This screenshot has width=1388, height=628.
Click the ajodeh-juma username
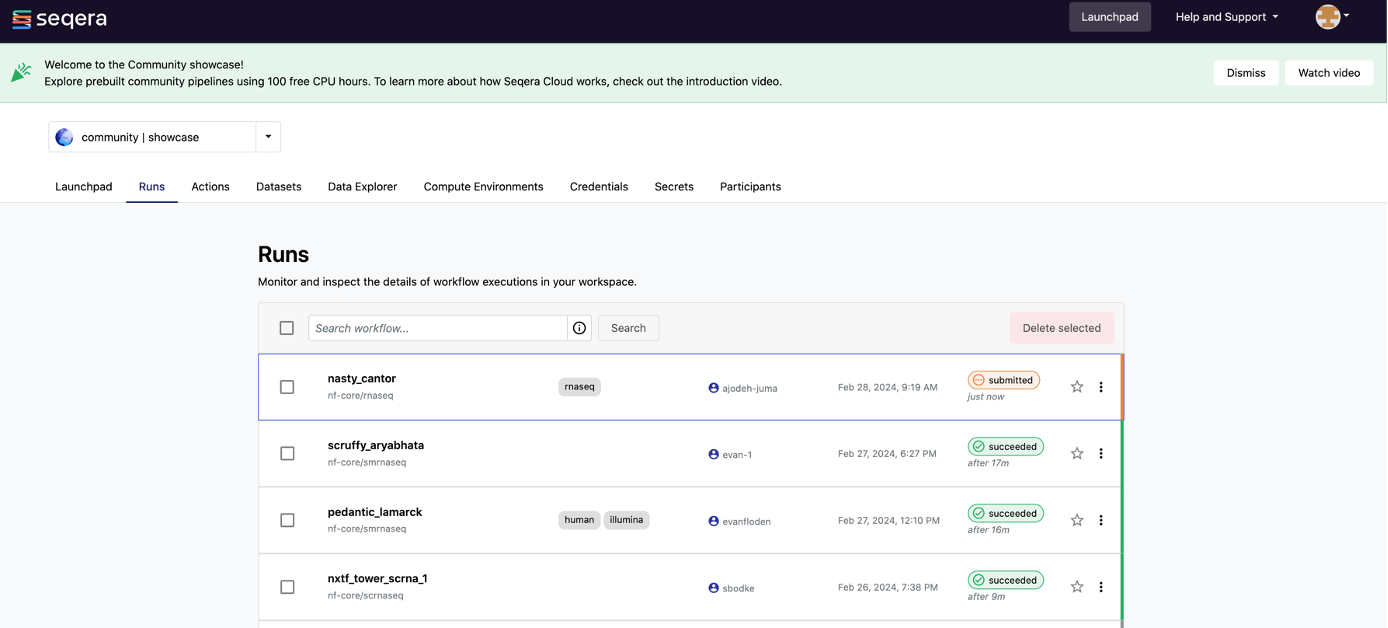[x=750, y=388]
